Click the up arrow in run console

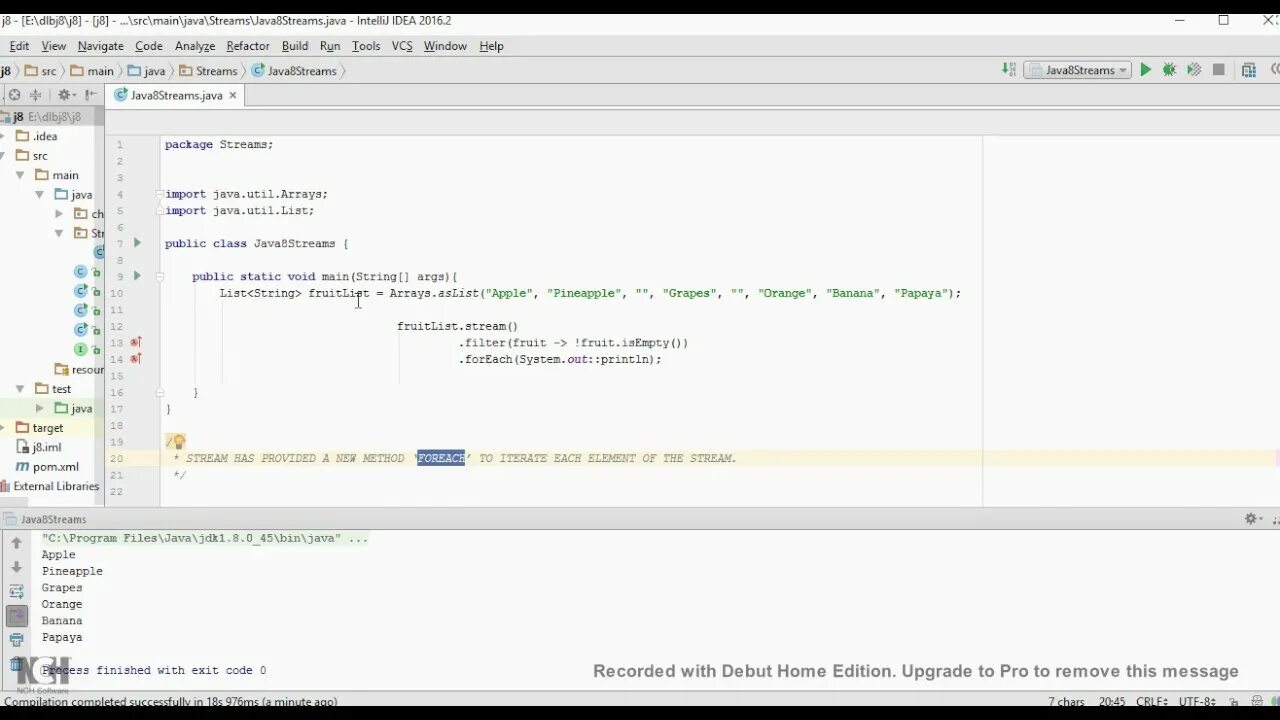16,543
